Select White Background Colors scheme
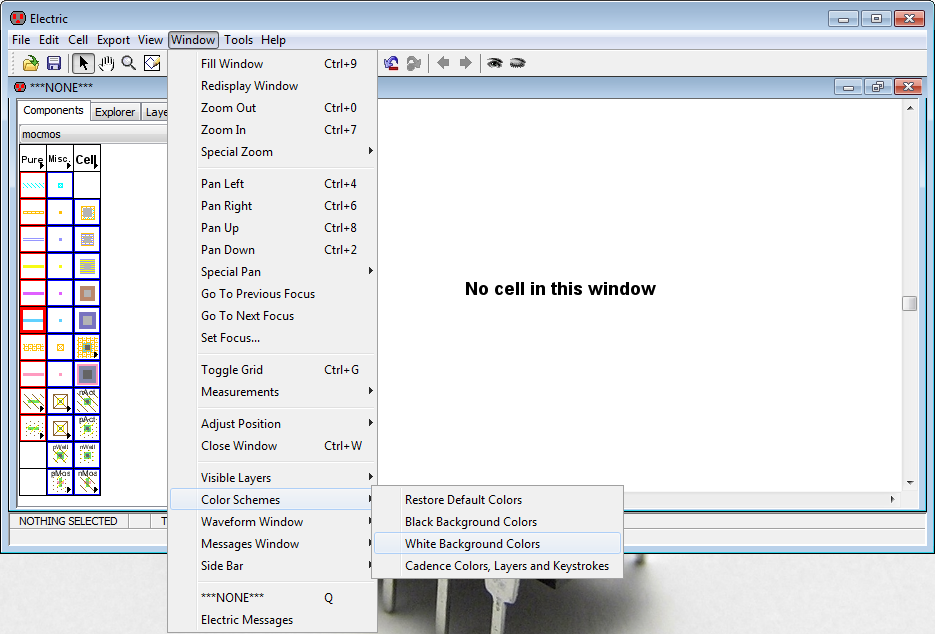 [472, 544]
